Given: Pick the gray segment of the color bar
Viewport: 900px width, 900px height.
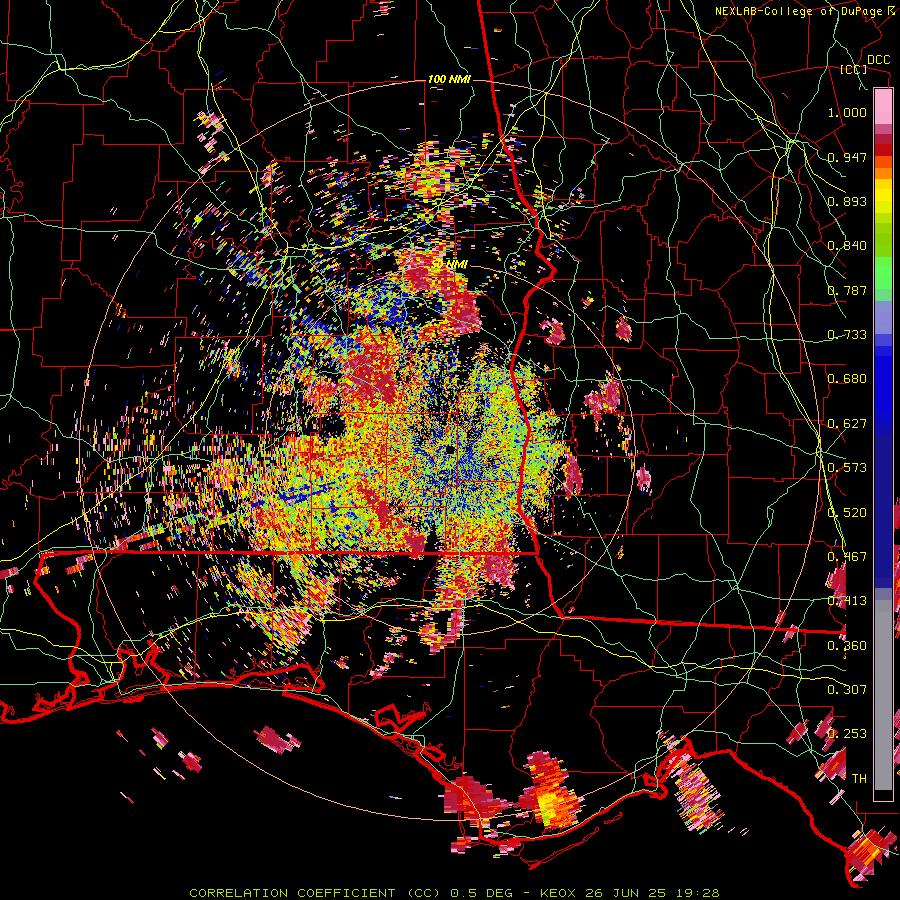Looking at the screenshot, I should pos(883,695).
